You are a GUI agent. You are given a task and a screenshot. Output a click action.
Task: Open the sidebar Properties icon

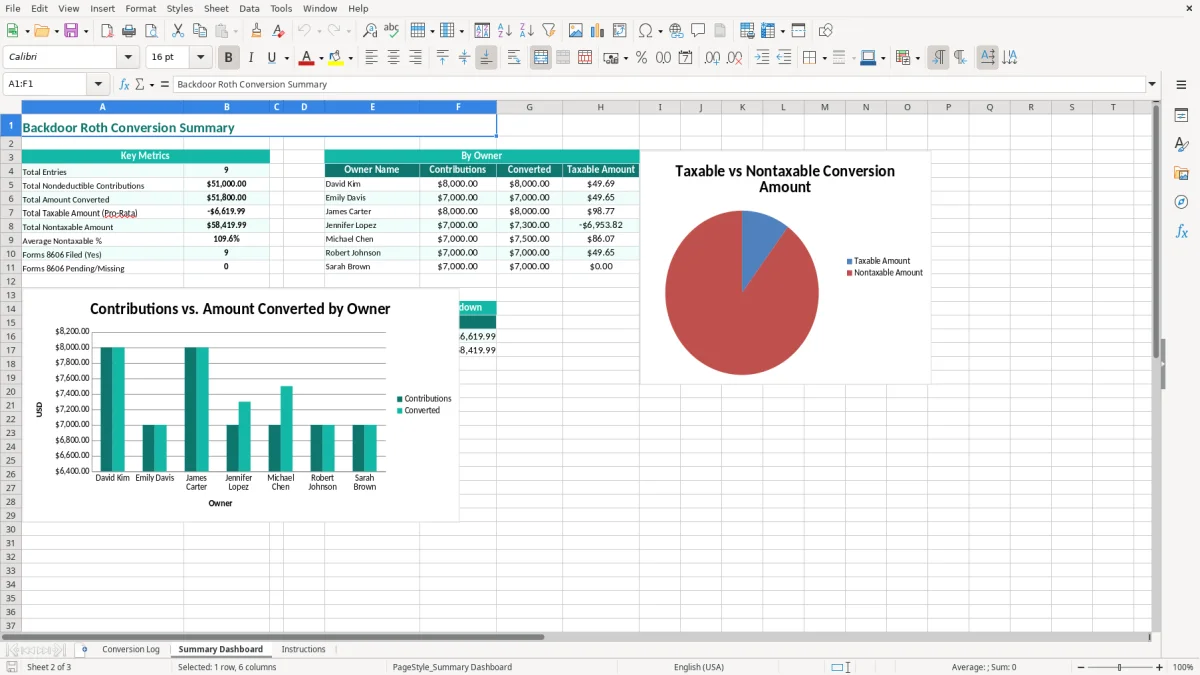1181,116
